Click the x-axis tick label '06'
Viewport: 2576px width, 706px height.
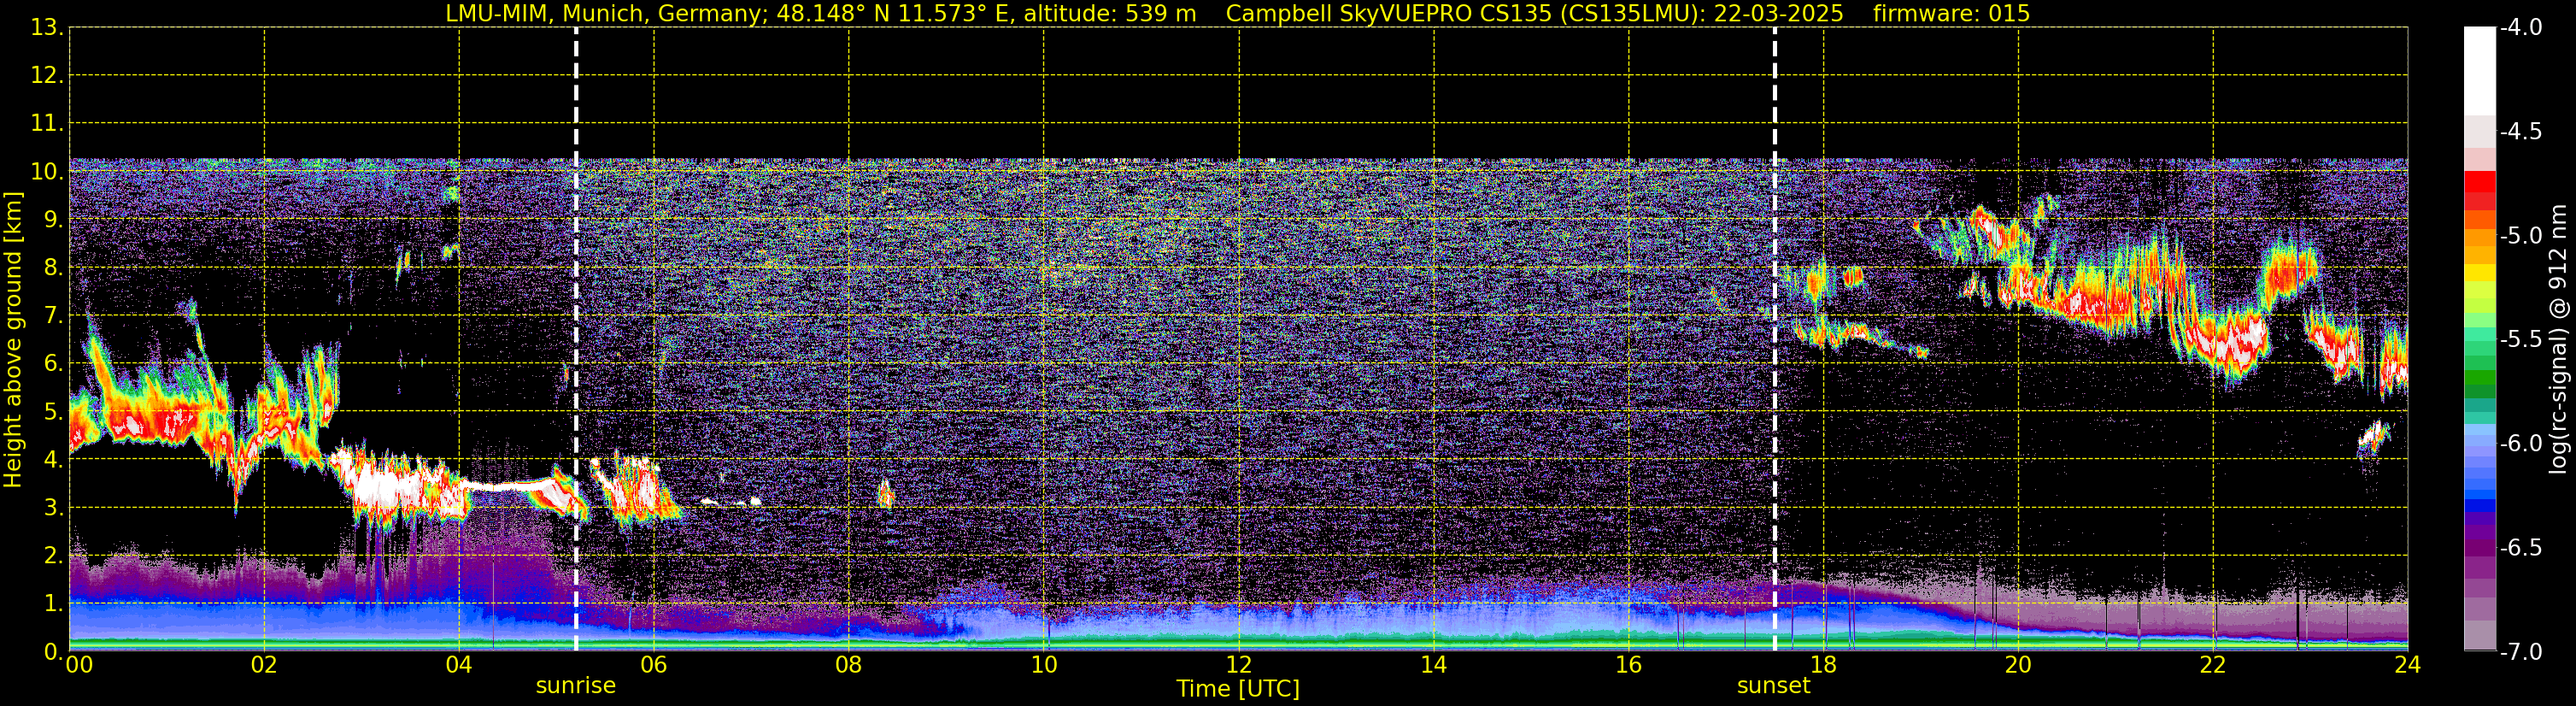tap(654, 665)
